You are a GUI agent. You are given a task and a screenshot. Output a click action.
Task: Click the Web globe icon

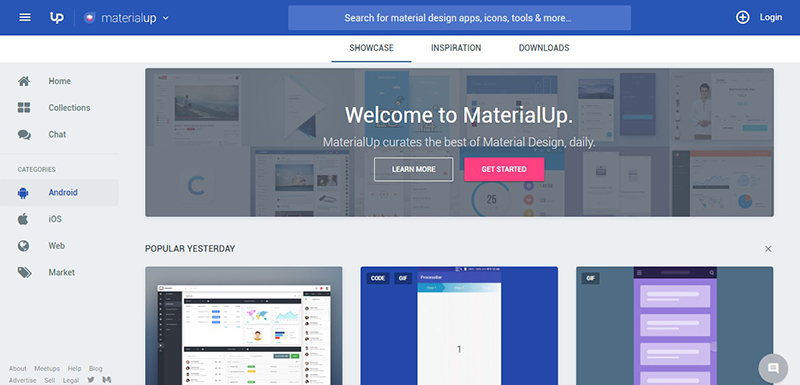click(23, 246)
